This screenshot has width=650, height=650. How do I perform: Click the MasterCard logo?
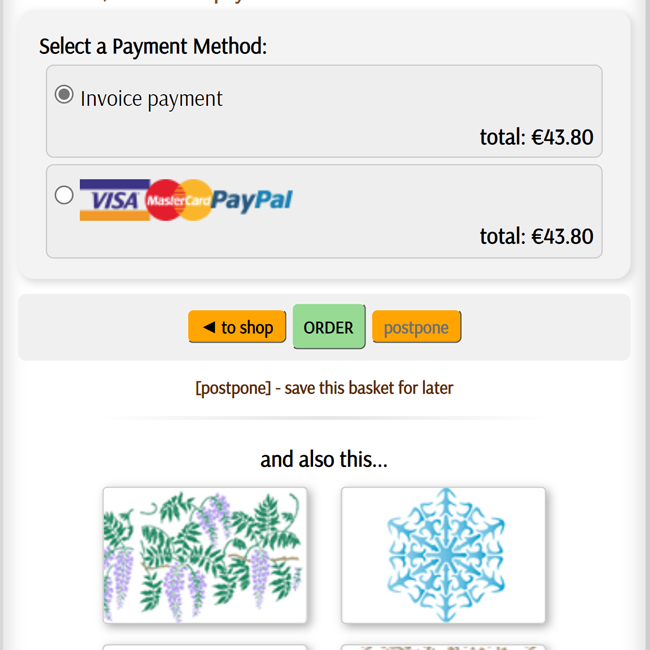(178, 200)
